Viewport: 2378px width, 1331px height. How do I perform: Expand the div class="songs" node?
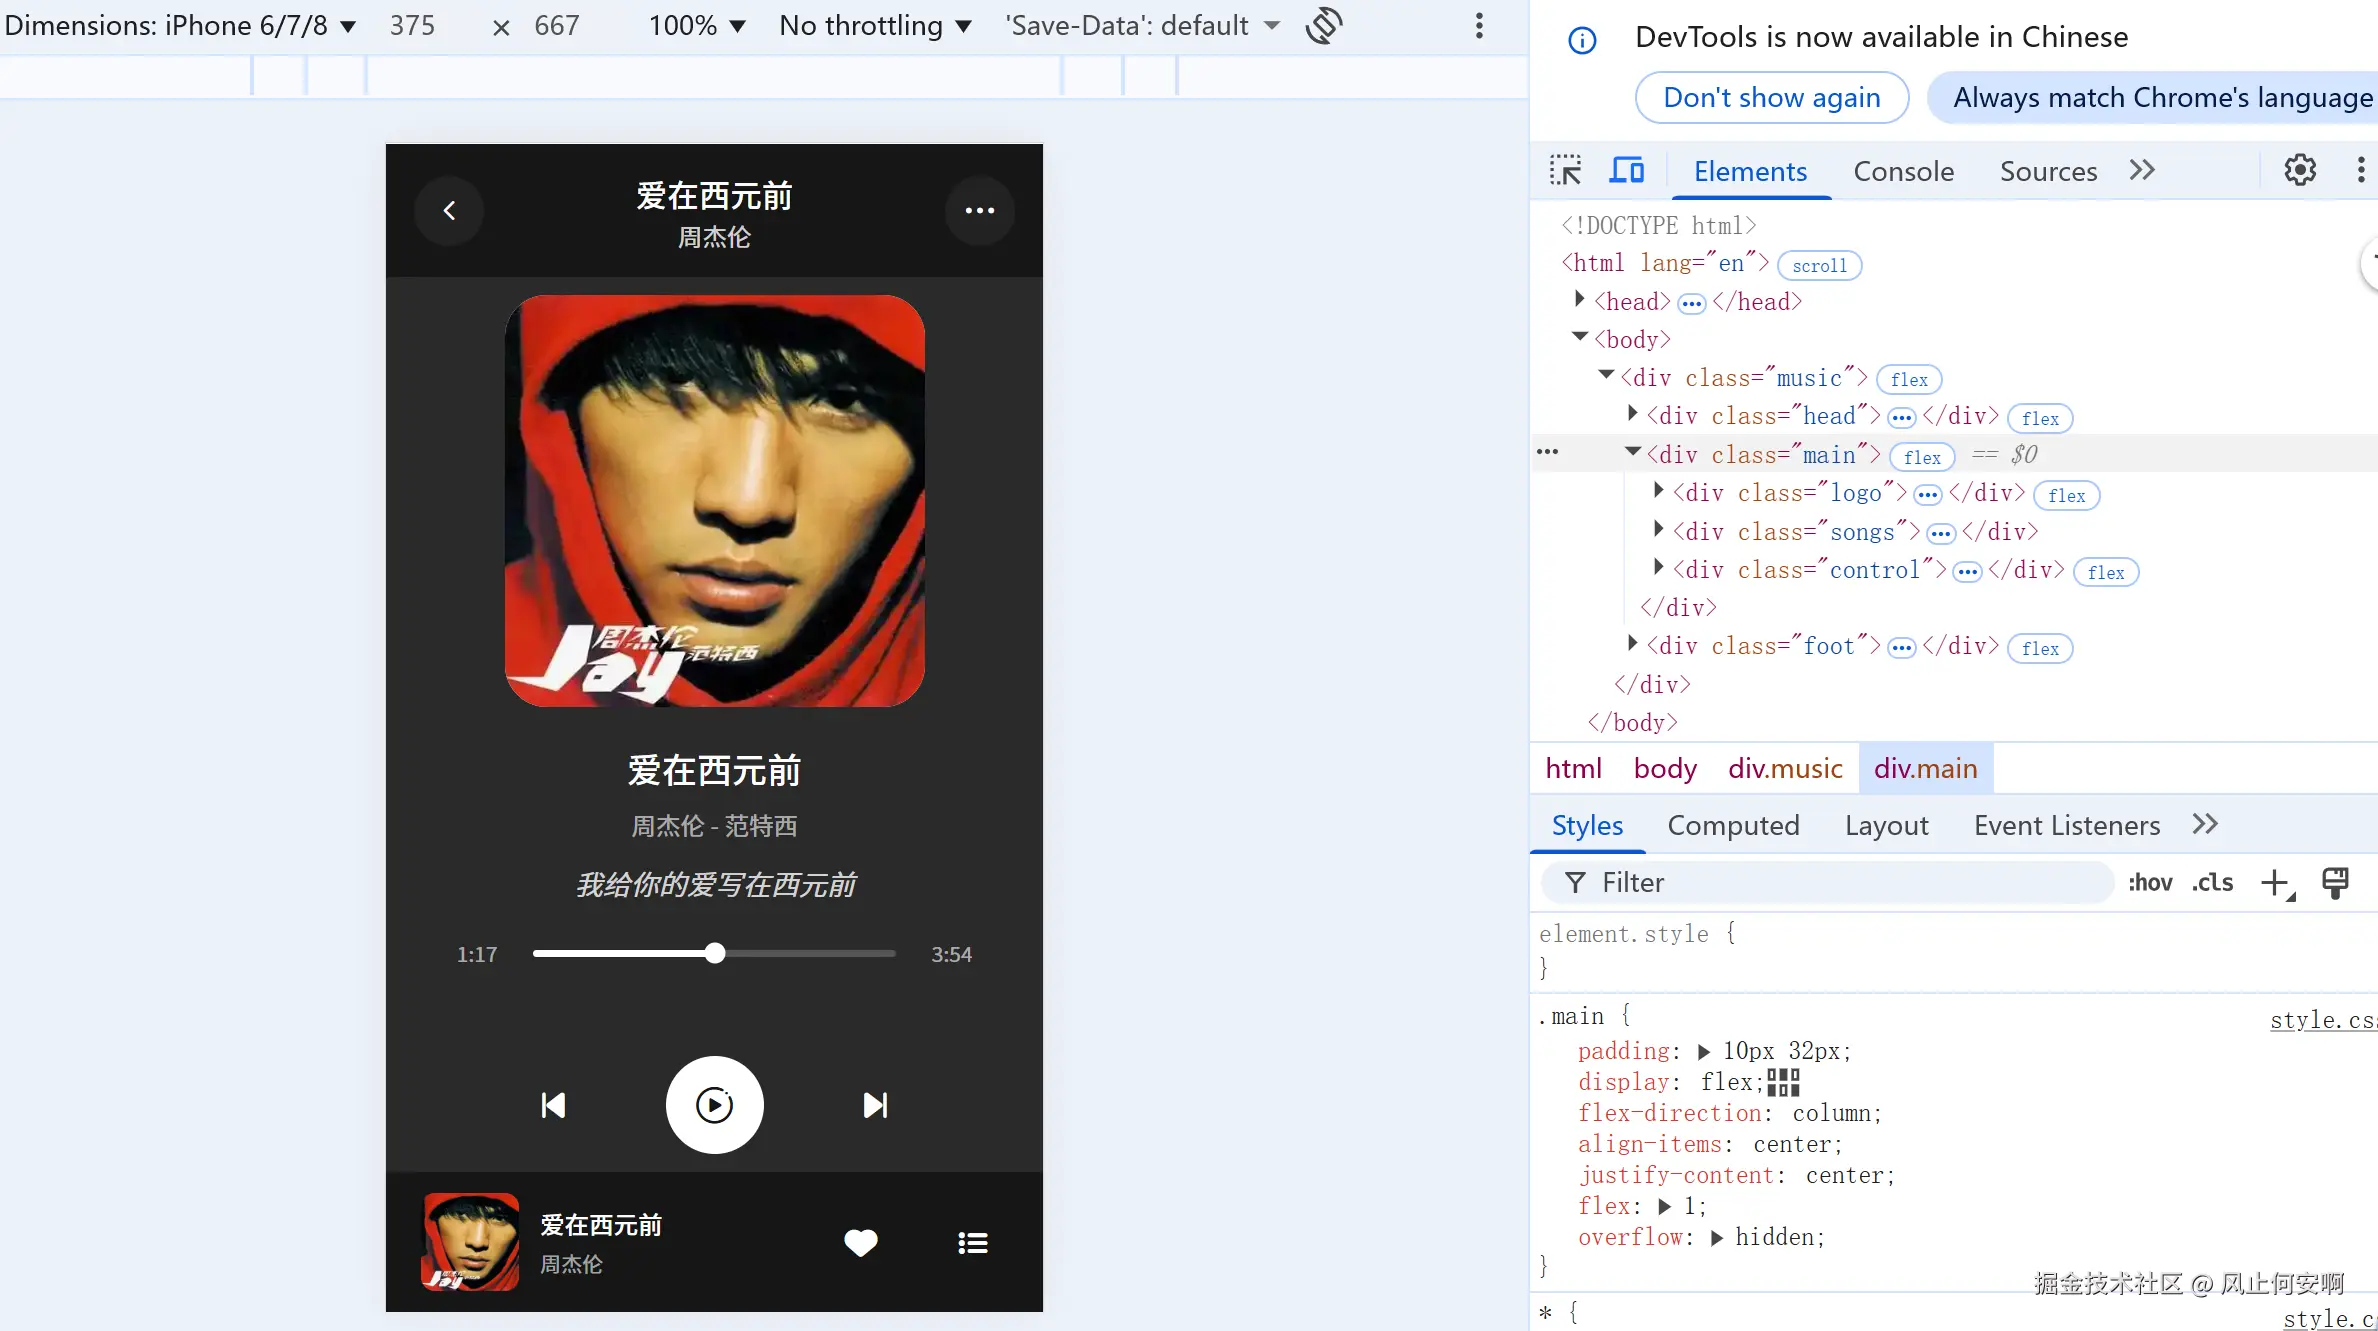(x=1659, y=531)
